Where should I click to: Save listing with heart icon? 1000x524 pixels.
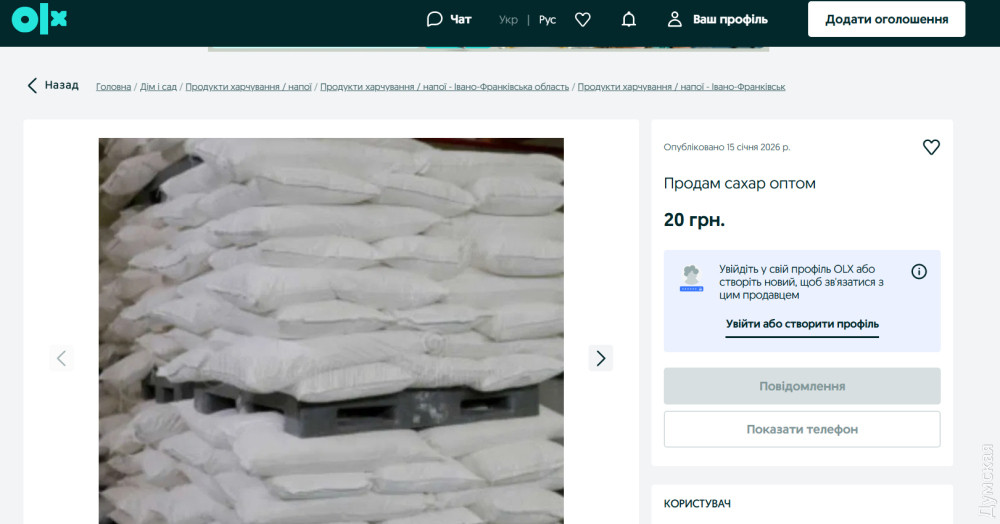(x=931, y=147)
